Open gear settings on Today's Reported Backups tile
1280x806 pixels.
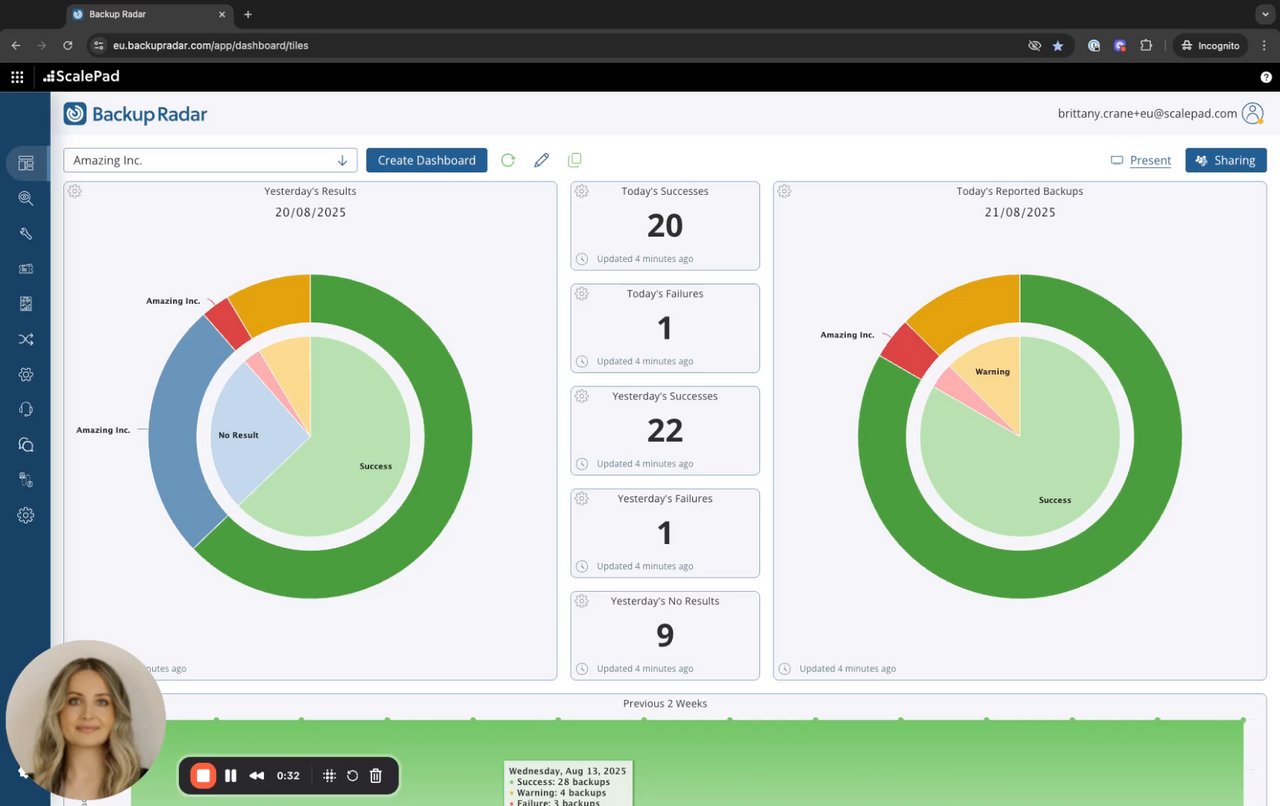[x=785, y=191]
